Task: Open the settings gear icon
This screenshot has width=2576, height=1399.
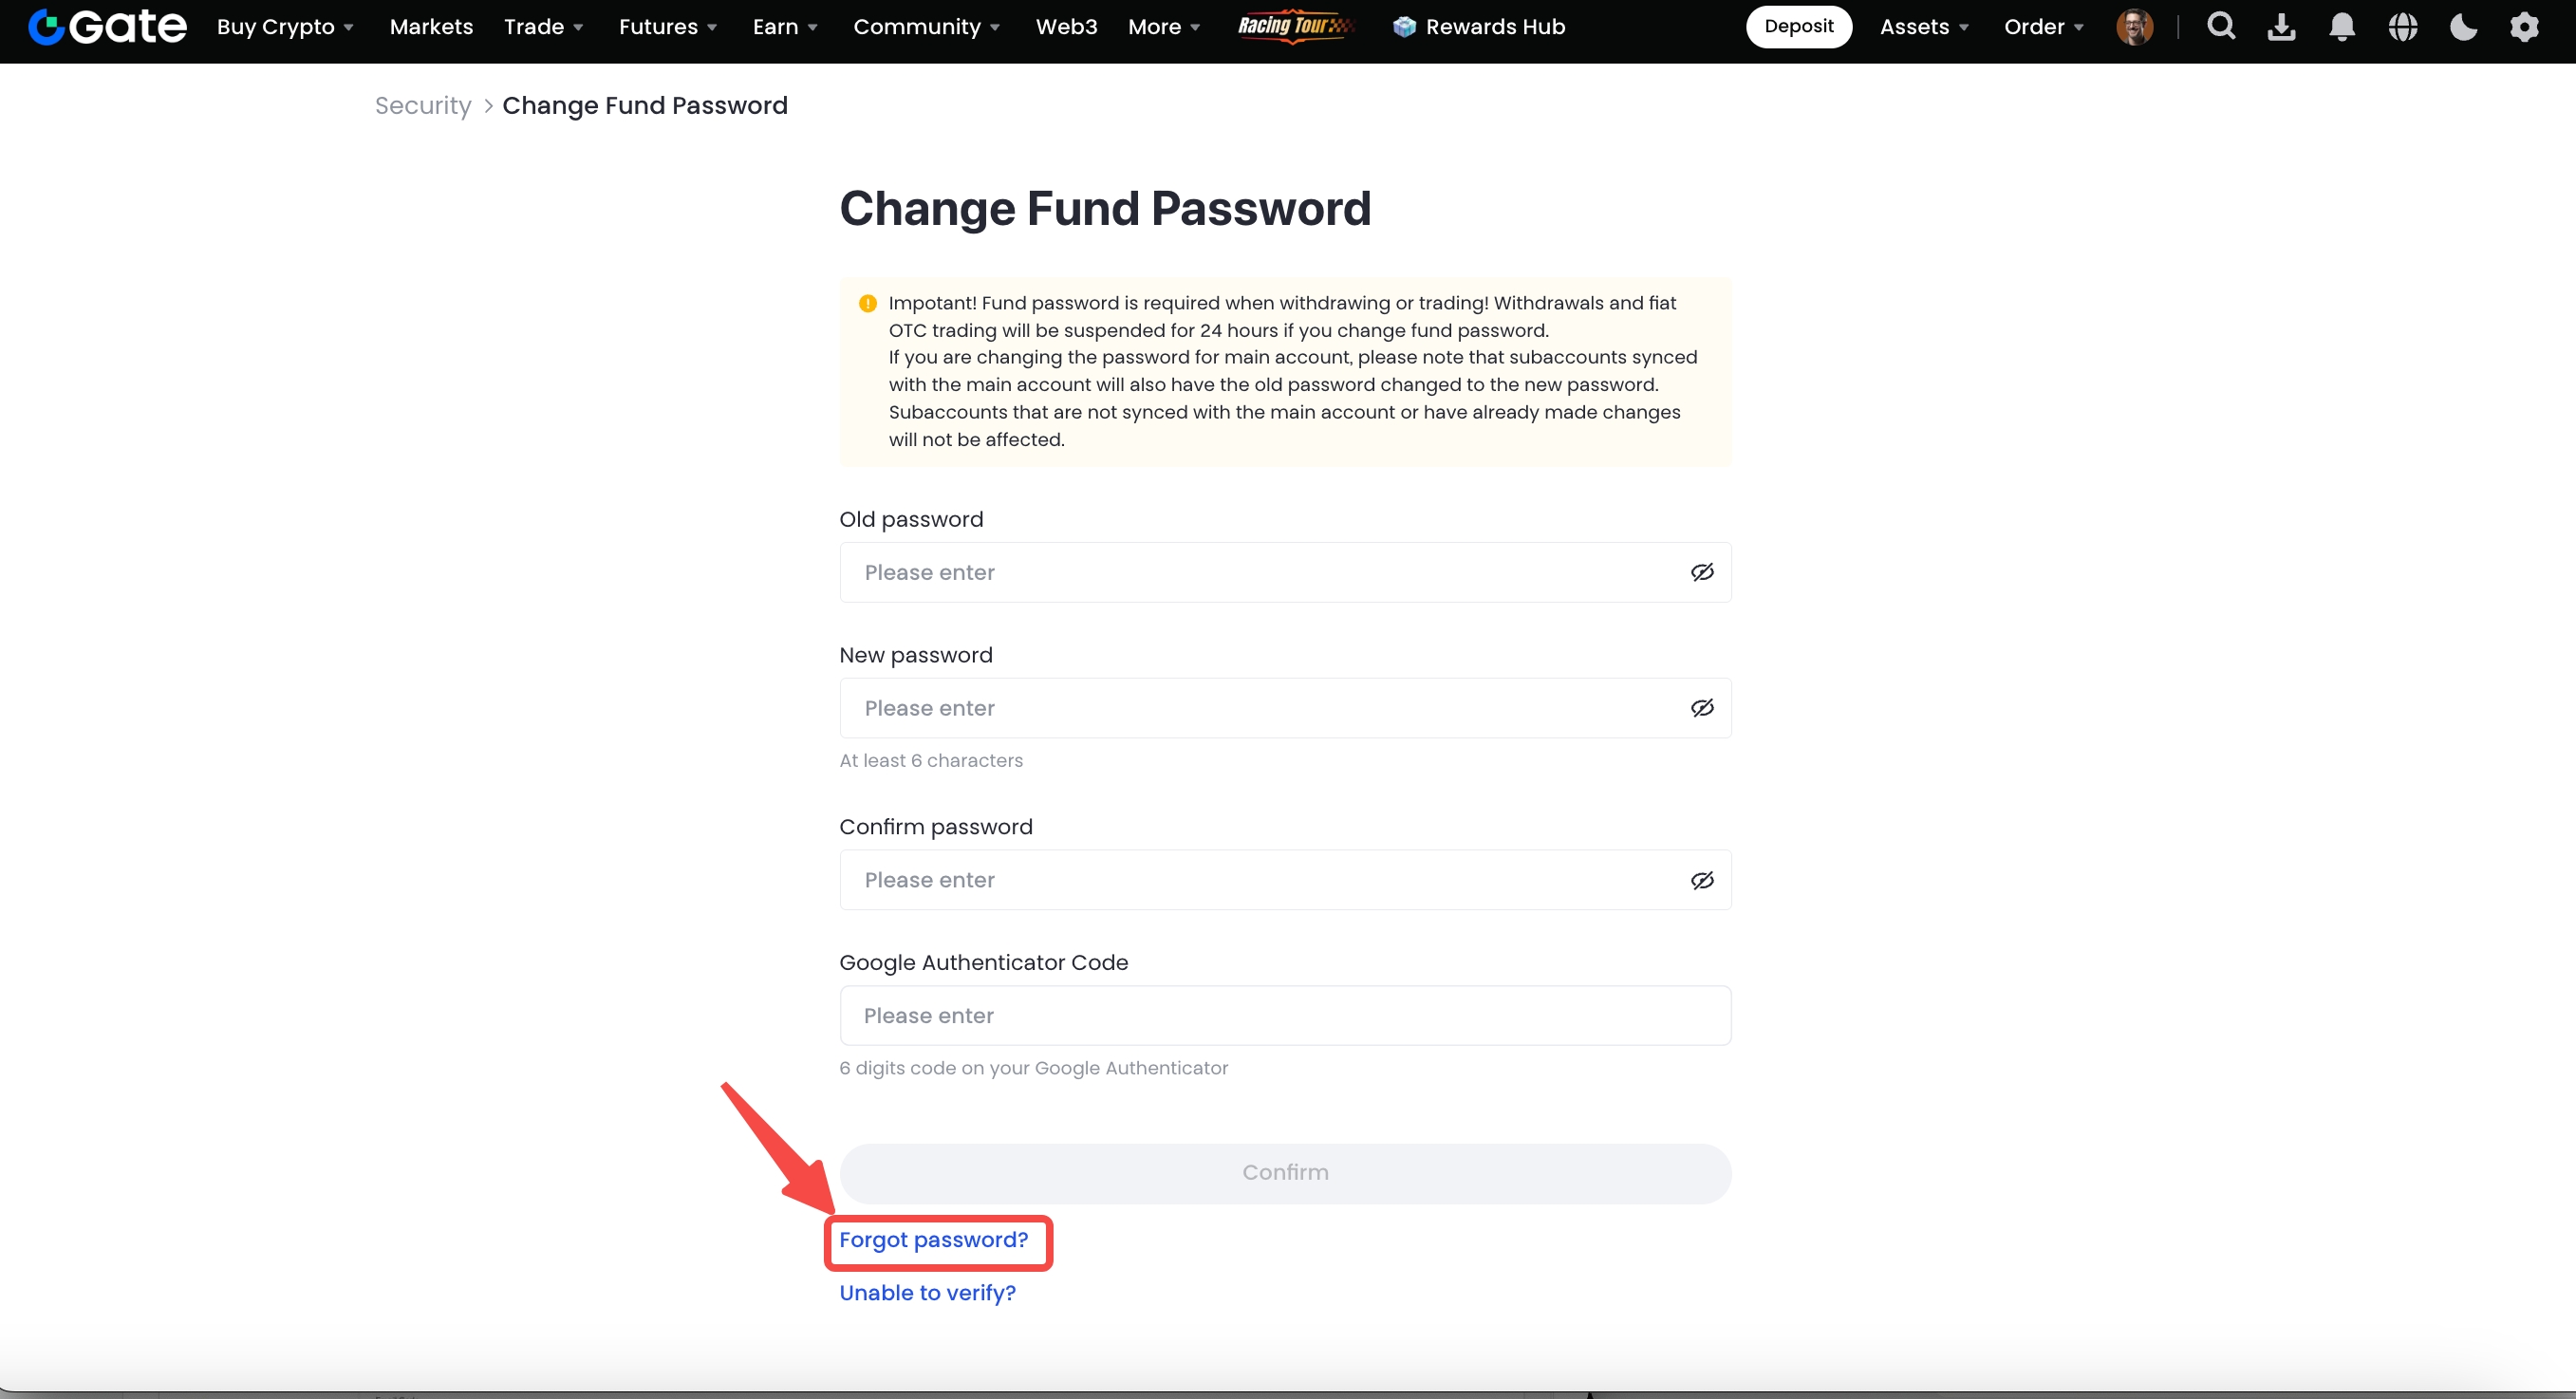Action: pos(2524,27)
